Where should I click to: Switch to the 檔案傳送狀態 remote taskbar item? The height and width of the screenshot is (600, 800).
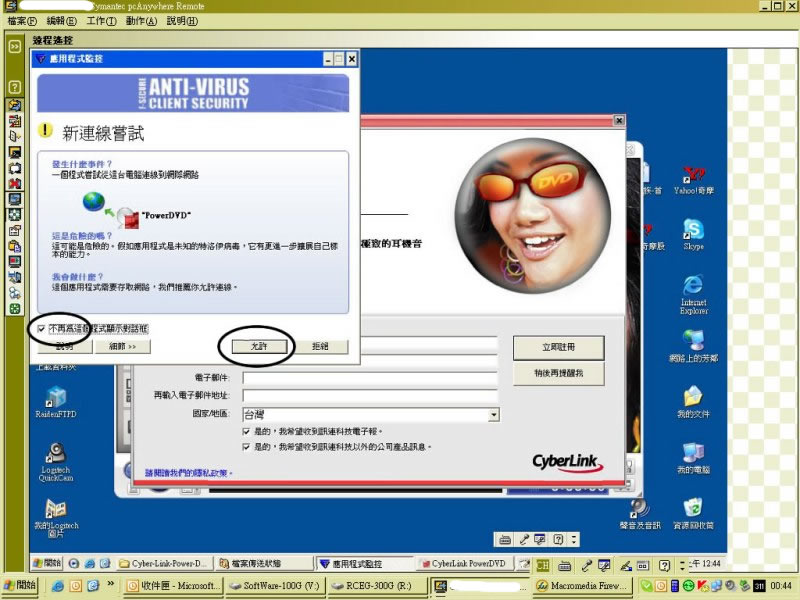click(x=264, y=563)
